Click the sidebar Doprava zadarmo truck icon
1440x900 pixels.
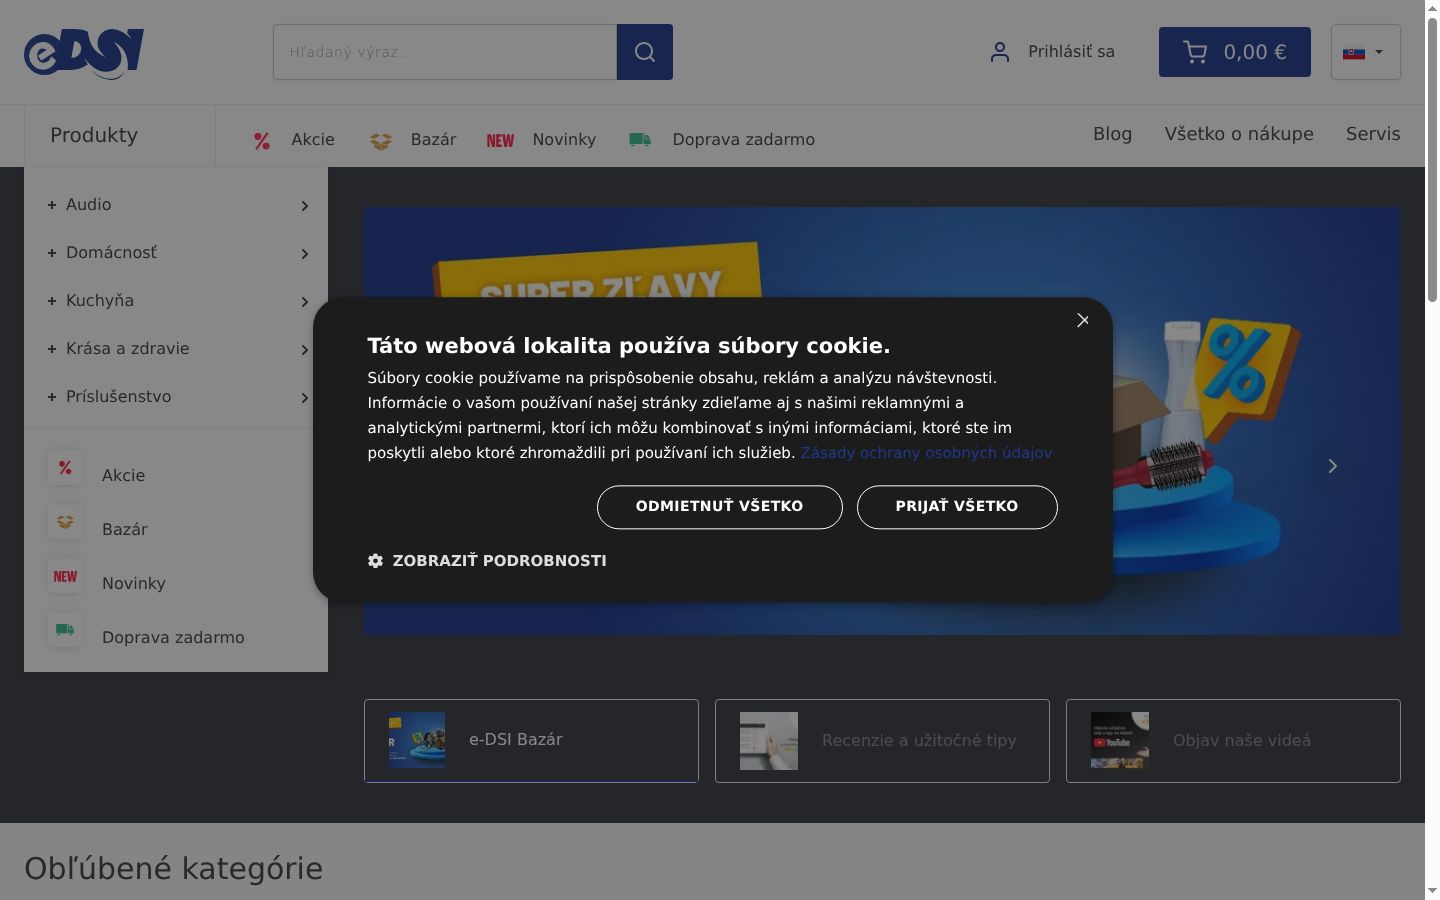65,630
